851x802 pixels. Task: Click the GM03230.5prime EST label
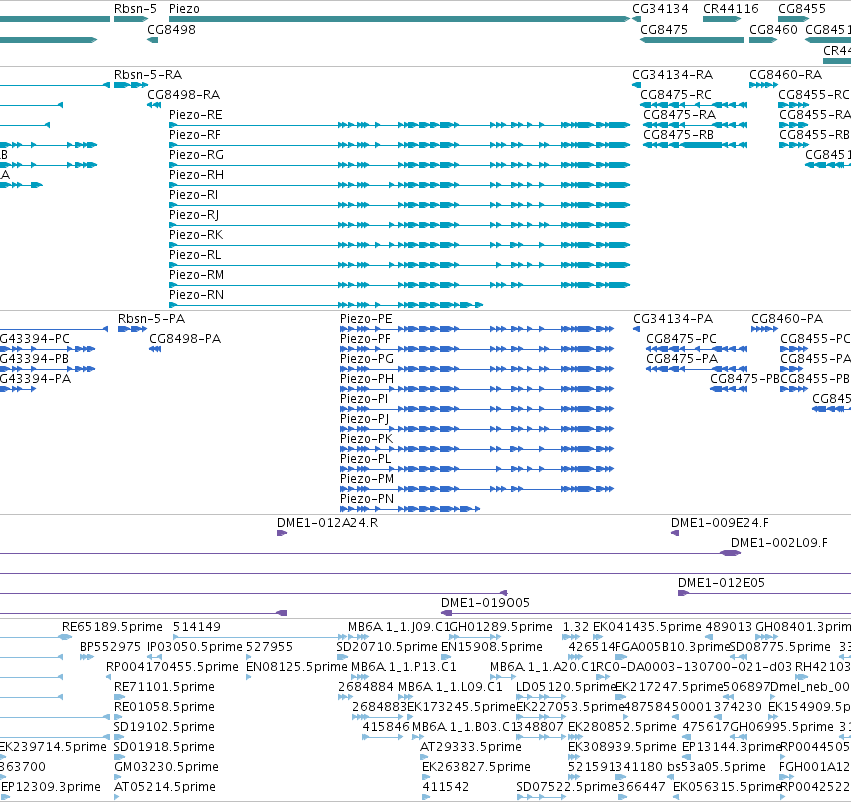point(166,767)
